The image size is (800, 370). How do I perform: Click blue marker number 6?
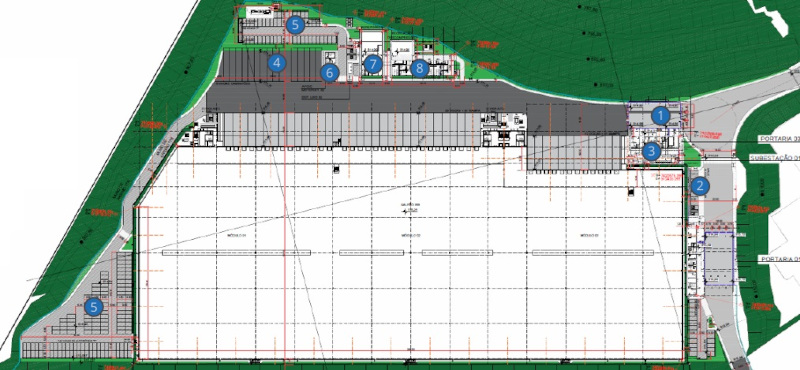pos(330,73)
